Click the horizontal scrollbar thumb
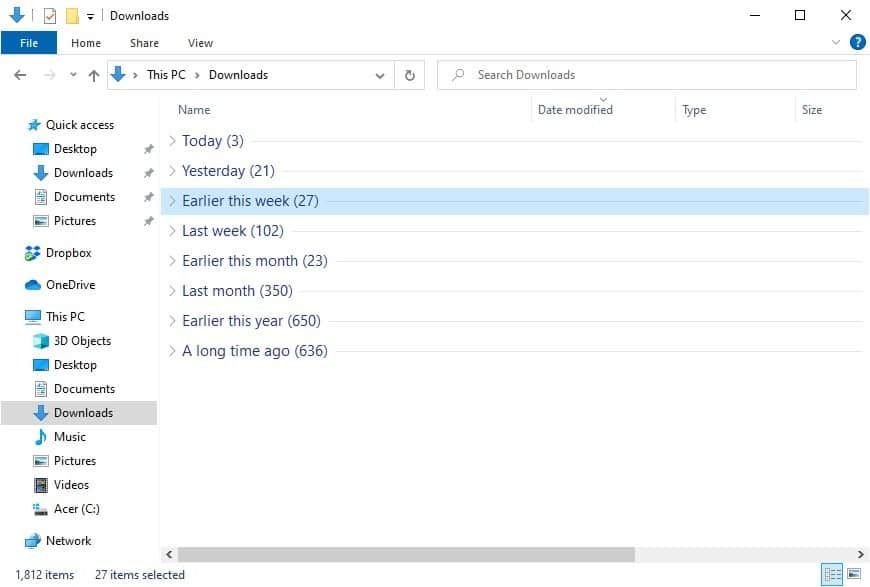Screen dimensions: 870x587 tap(406, 554)
